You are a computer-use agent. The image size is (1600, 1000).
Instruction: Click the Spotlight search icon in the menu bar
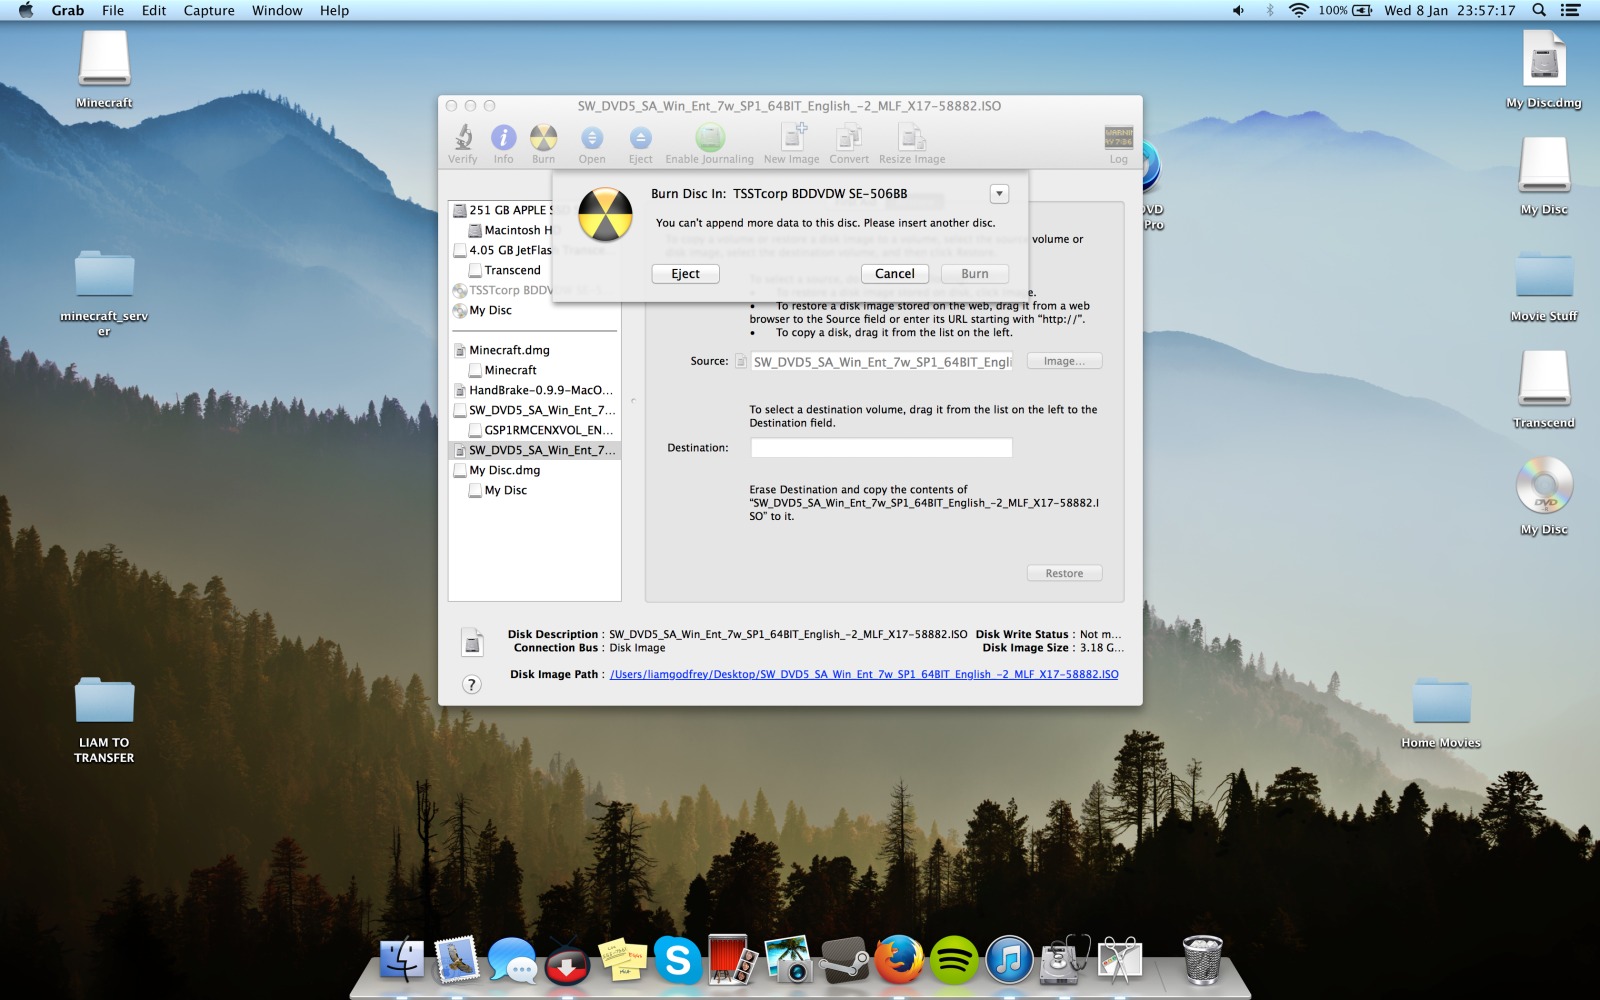pyautogui.click(x=1539, y=10)
